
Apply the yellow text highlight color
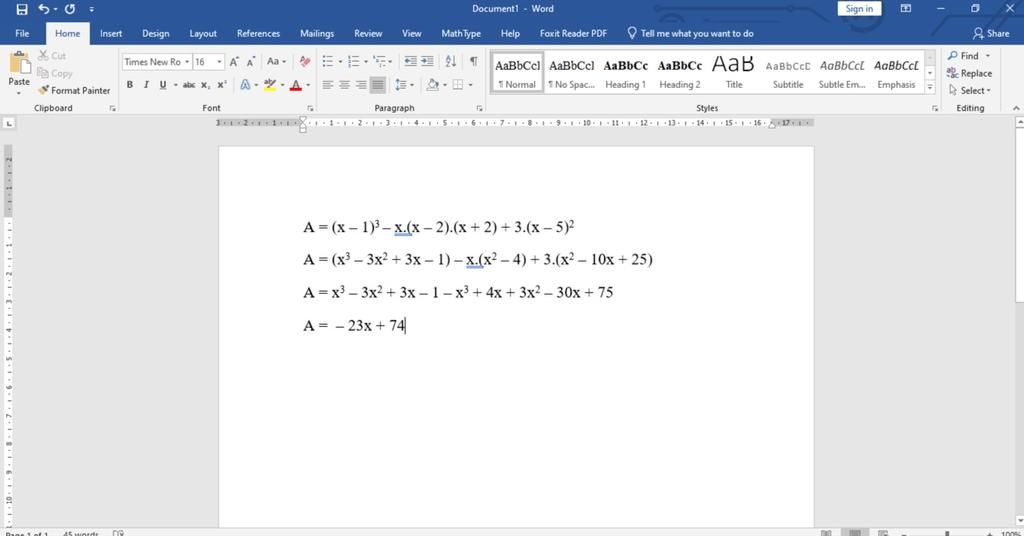tap(270, 85)
